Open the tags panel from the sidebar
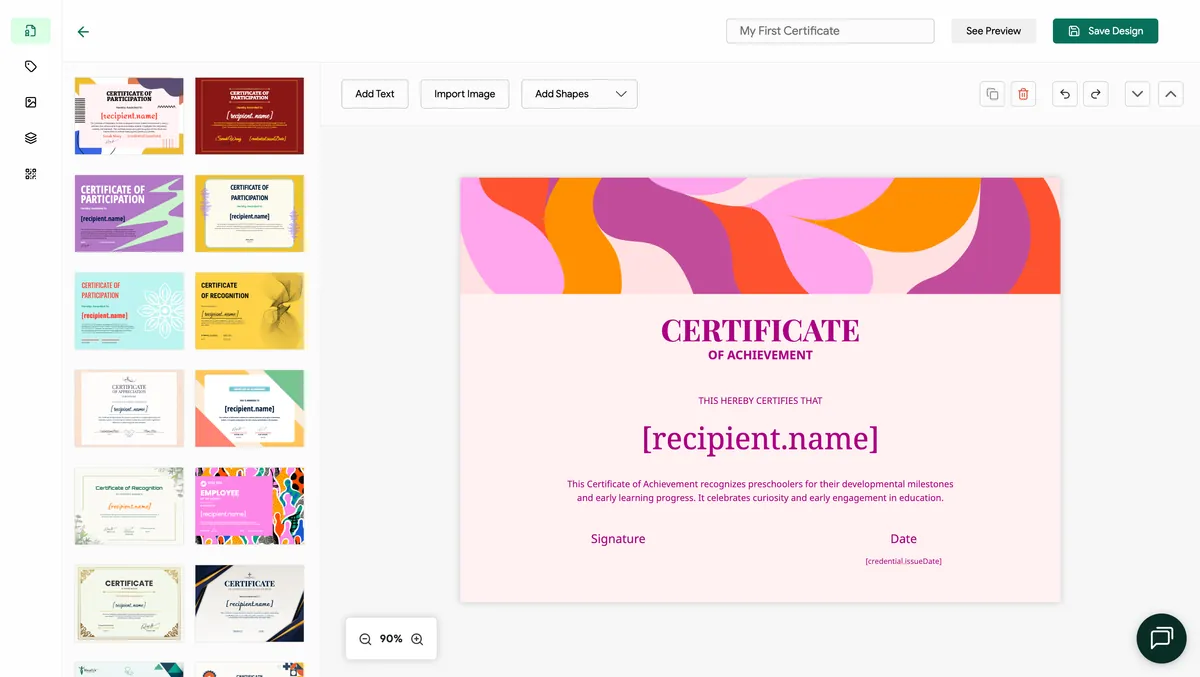Image resolution: width=1200 pixels, height=677 pixels. click(30, 66)
